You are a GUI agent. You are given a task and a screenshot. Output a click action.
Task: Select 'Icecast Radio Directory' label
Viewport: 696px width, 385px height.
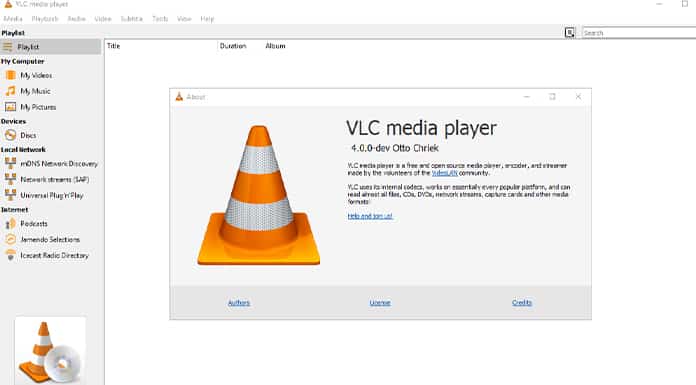pos(55,255)
